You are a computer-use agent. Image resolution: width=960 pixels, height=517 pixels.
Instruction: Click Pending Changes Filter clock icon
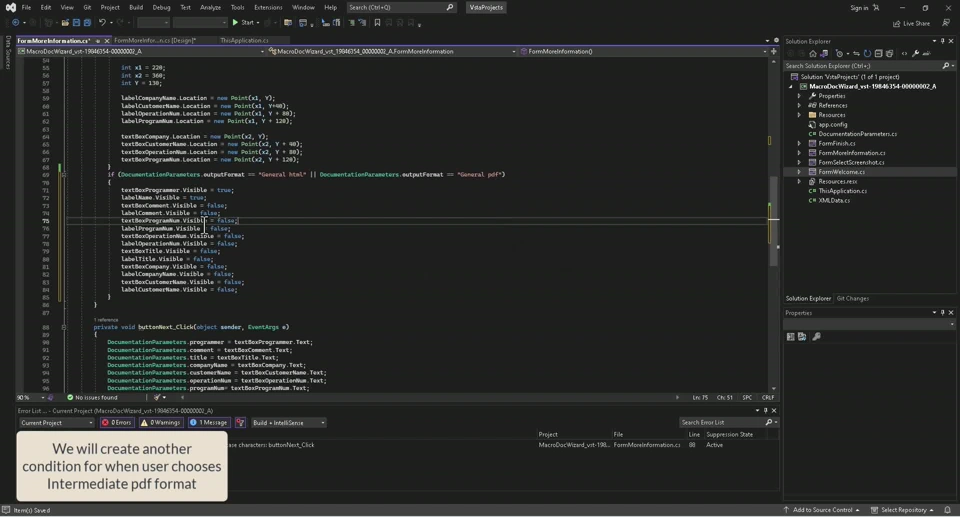840,53
